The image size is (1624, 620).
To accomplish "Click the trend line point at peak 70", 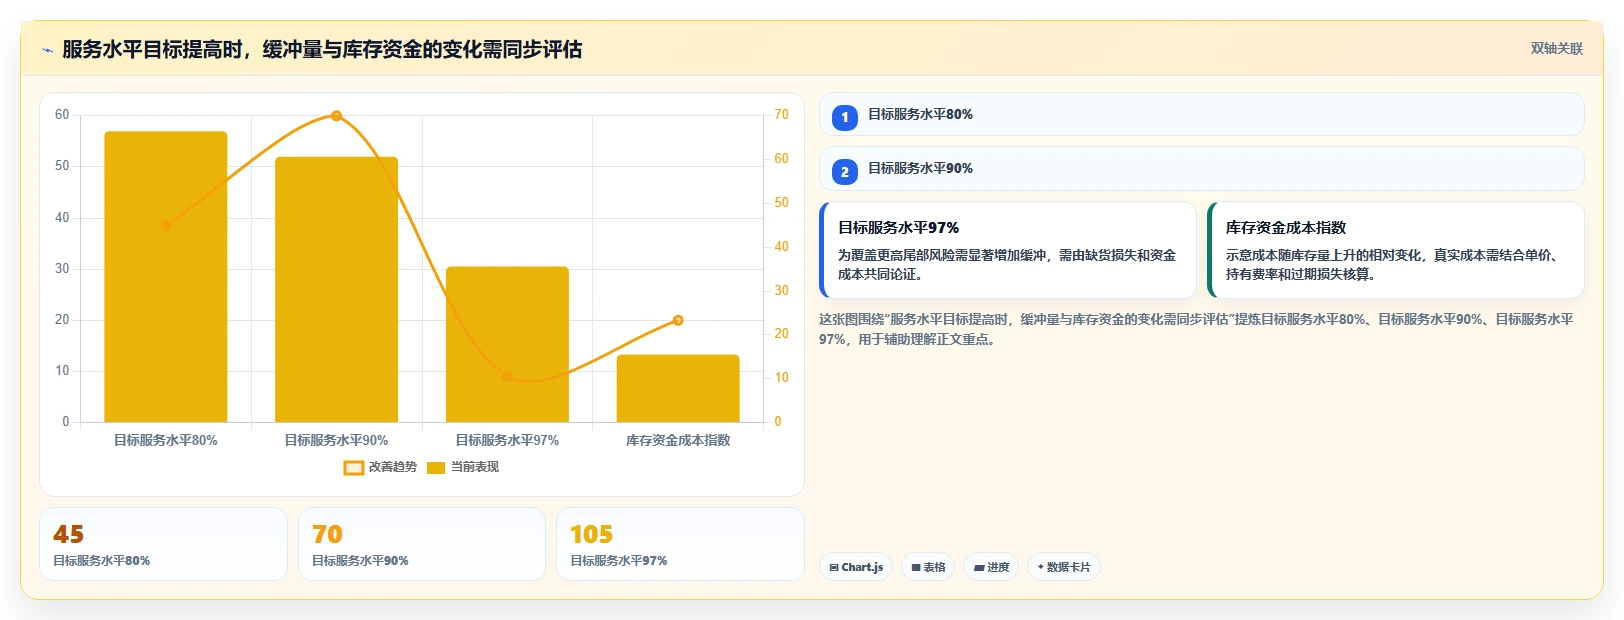I will [337, 116].
